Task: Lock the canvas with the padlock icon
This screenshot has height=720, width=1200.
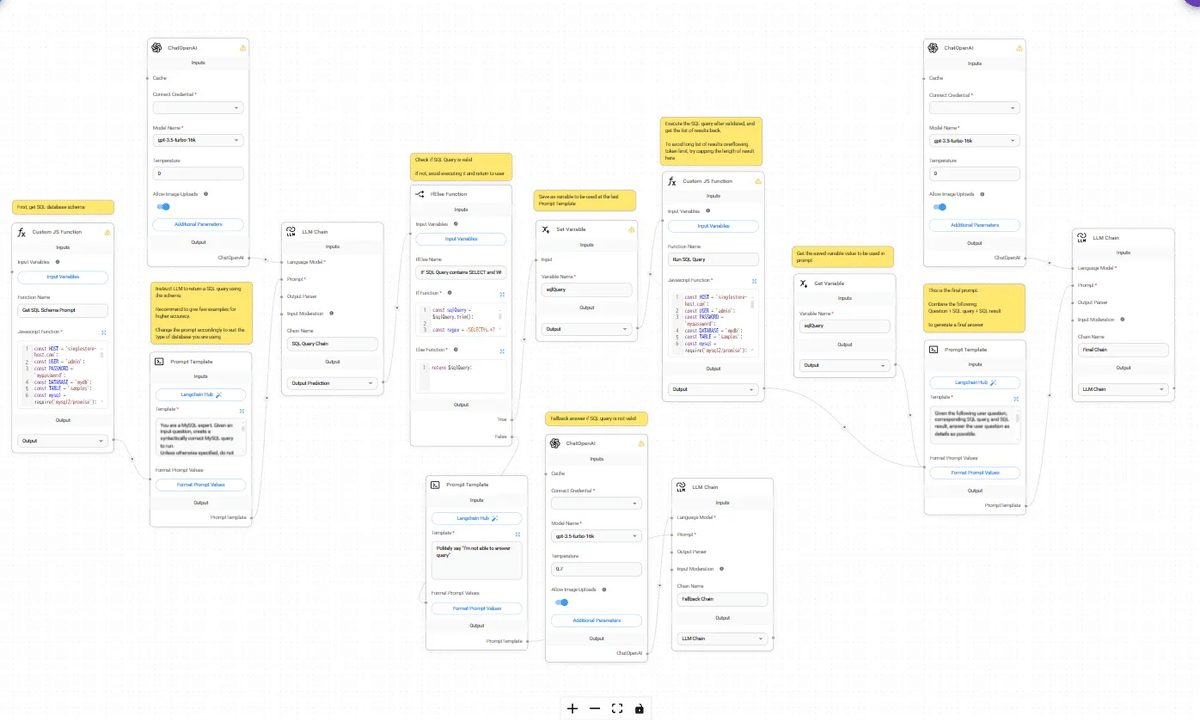Action: pyautogui.click(x=639, y=708)
